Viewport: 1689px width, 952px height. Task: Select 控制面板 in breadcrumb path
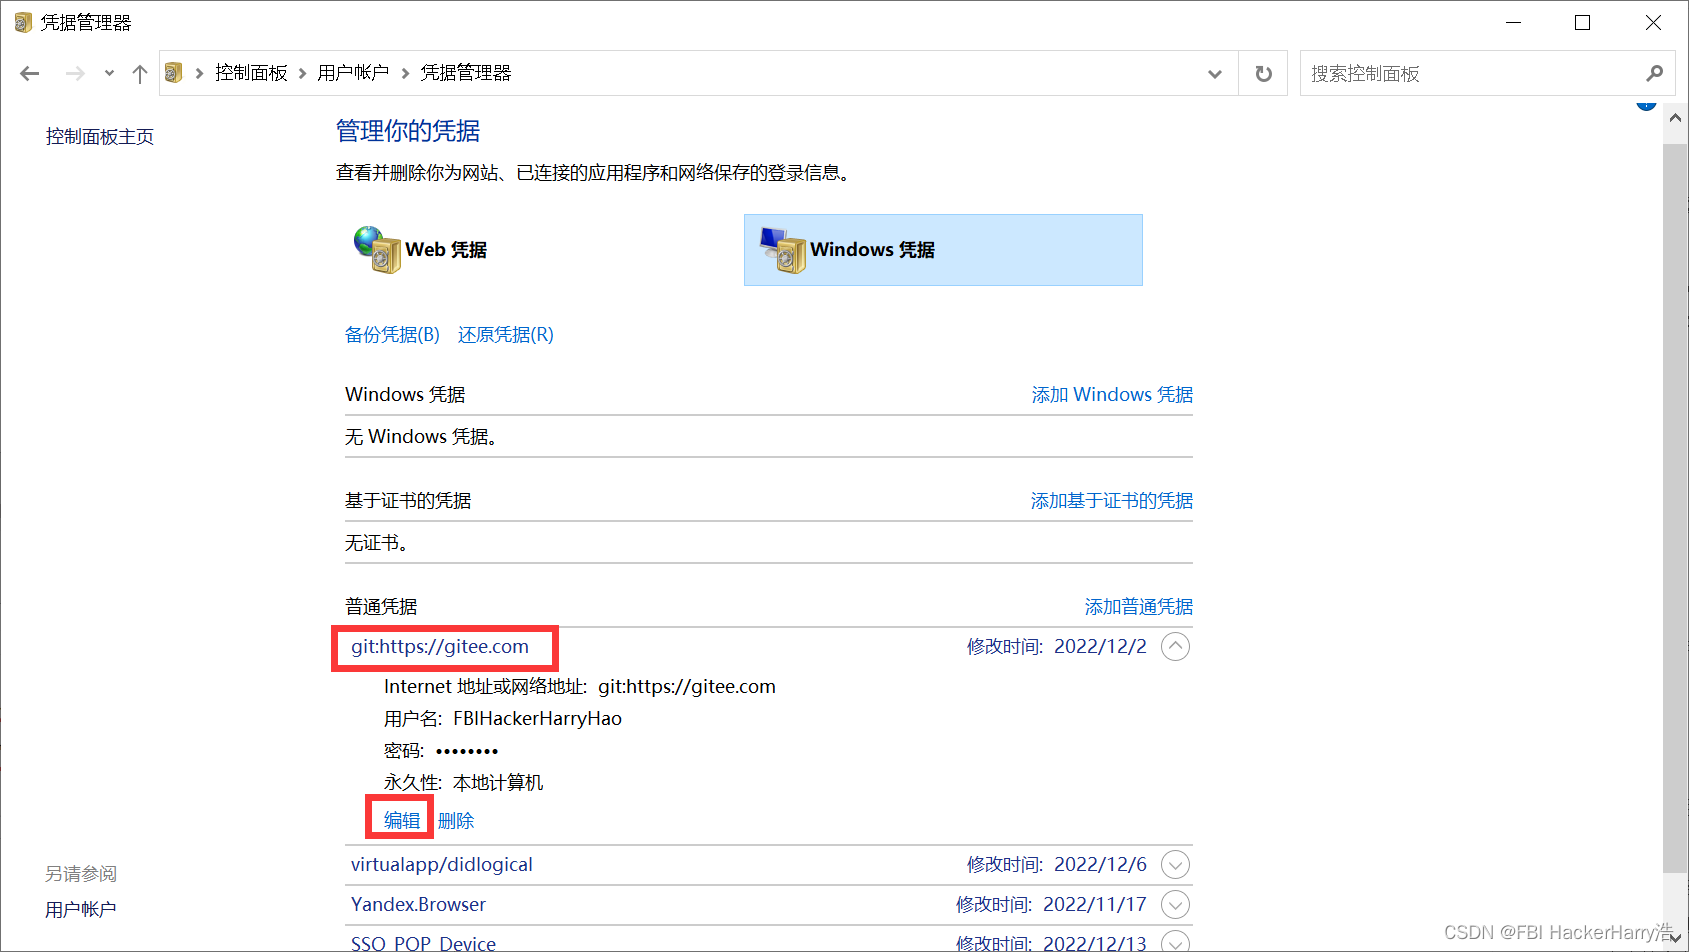251,73
